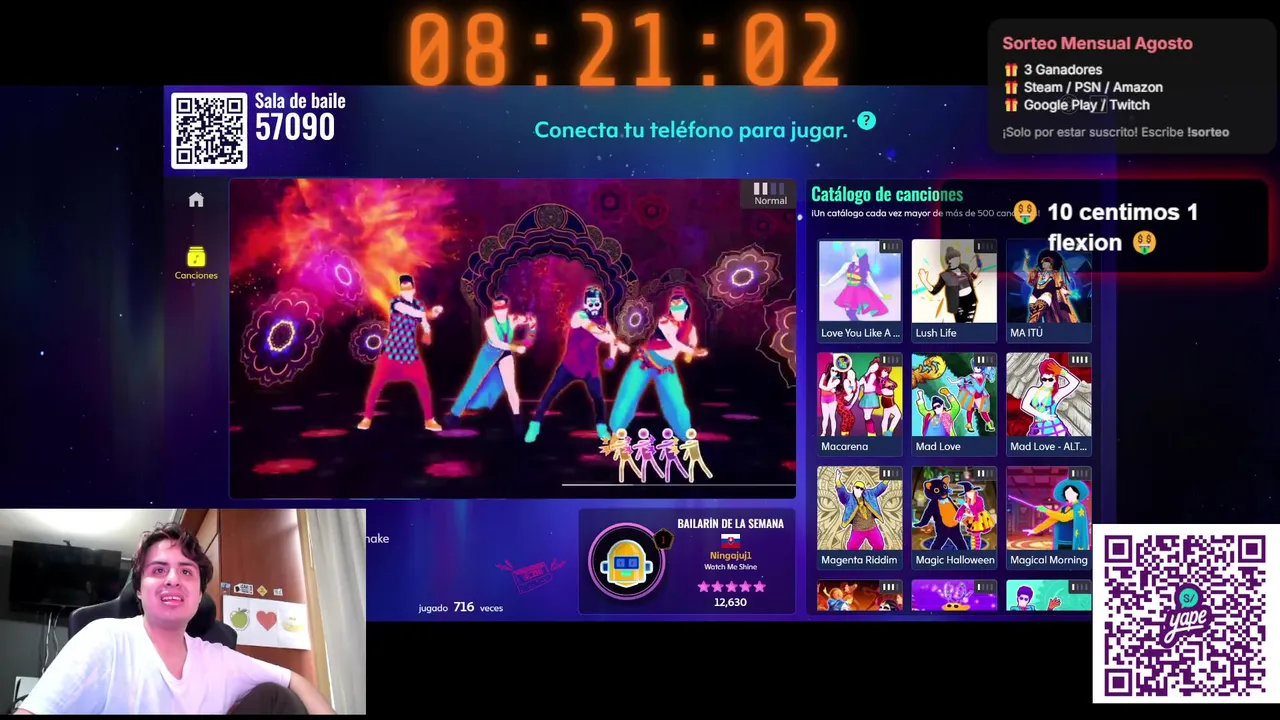Select the MA ITÚ song thumbnail

point(1049,282)
